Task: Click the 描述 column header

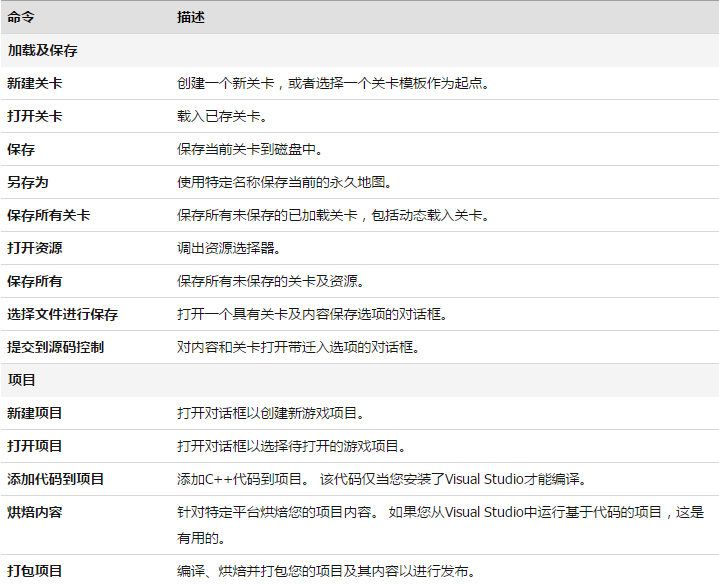Action: pos(191,17)
